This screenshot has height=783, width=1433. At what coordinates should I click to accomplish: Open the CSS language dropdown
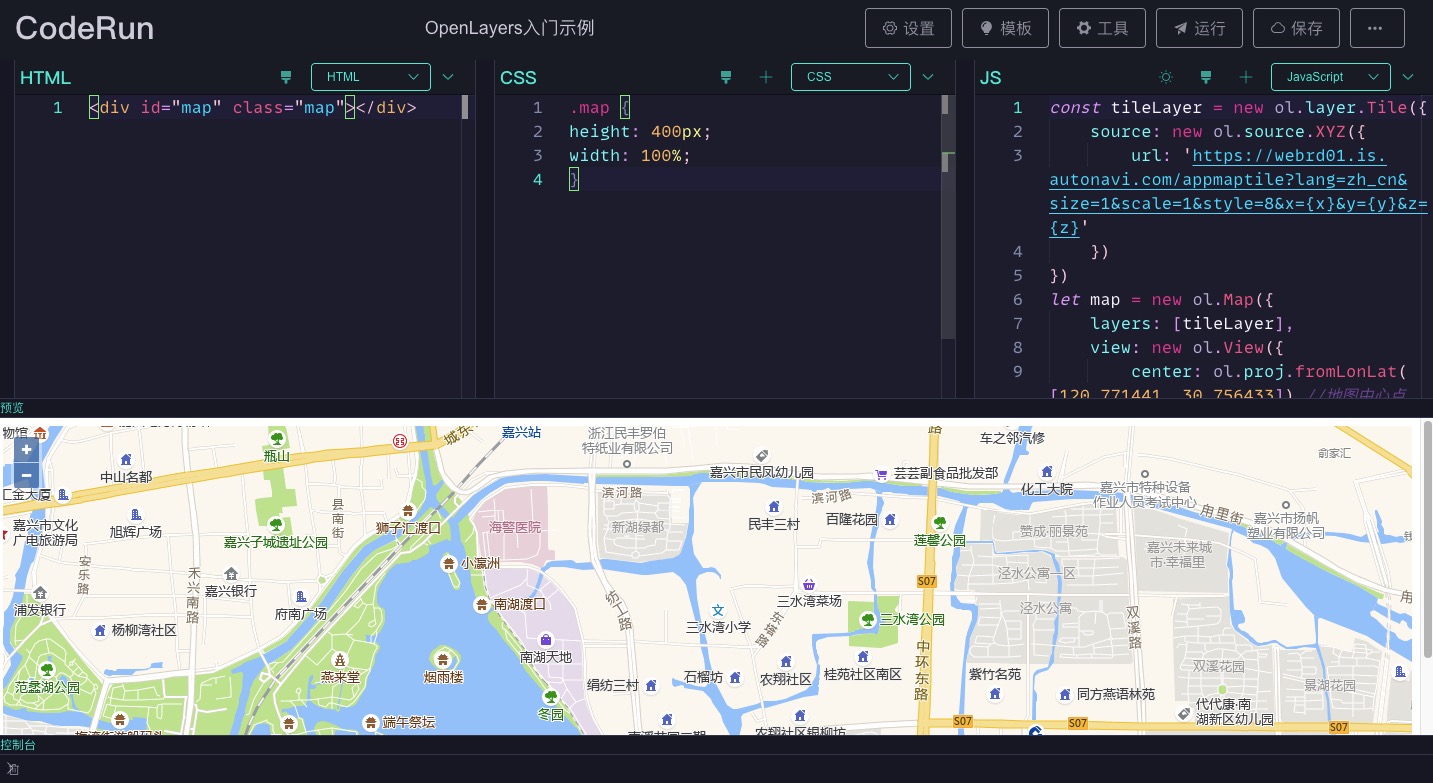851,77
